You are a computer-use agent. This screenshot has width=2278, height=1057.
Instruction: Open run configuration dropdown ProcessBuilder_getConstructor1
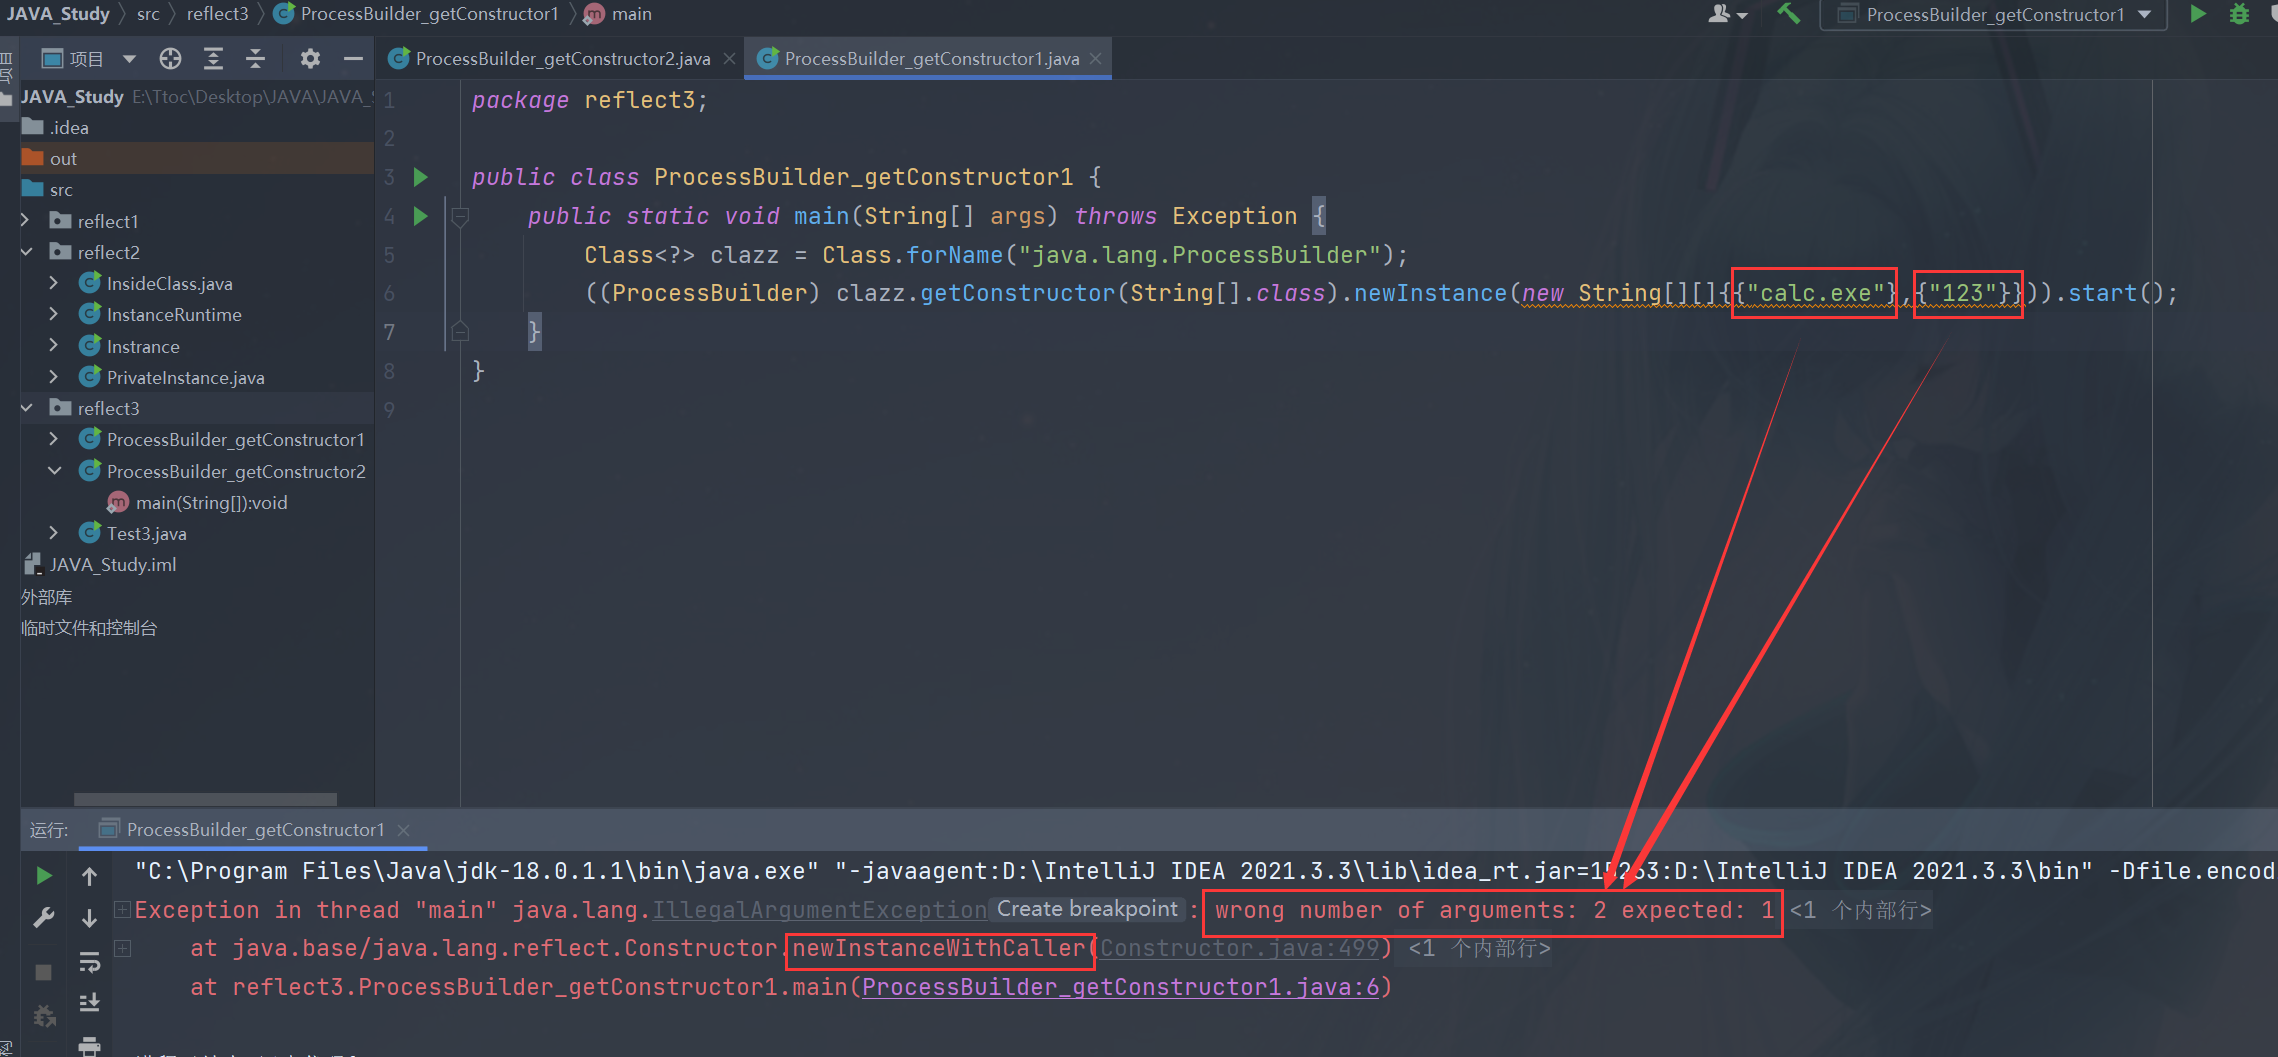click(1994, 15)
